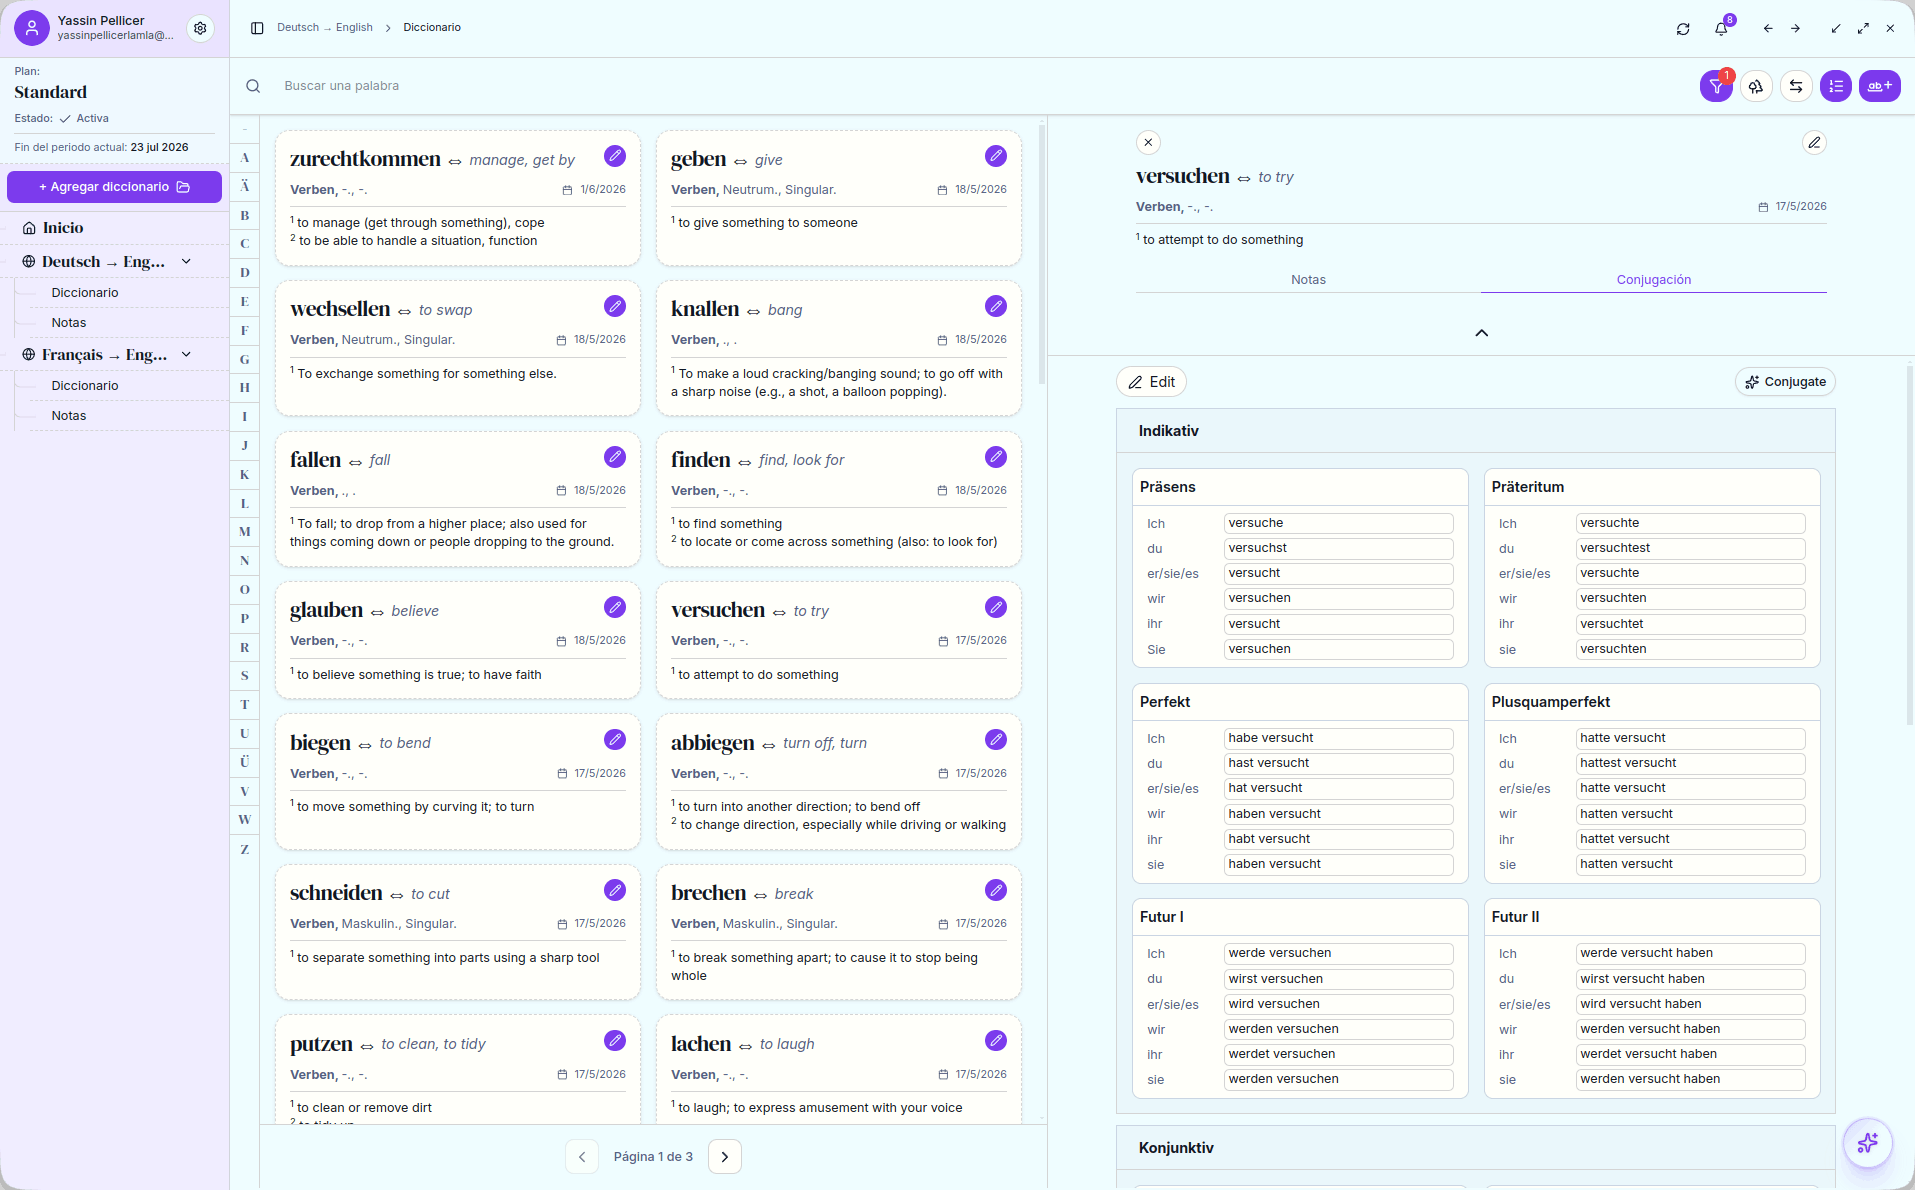
Task: Edit the zurechtkommen card
Action: coord(615,156)
